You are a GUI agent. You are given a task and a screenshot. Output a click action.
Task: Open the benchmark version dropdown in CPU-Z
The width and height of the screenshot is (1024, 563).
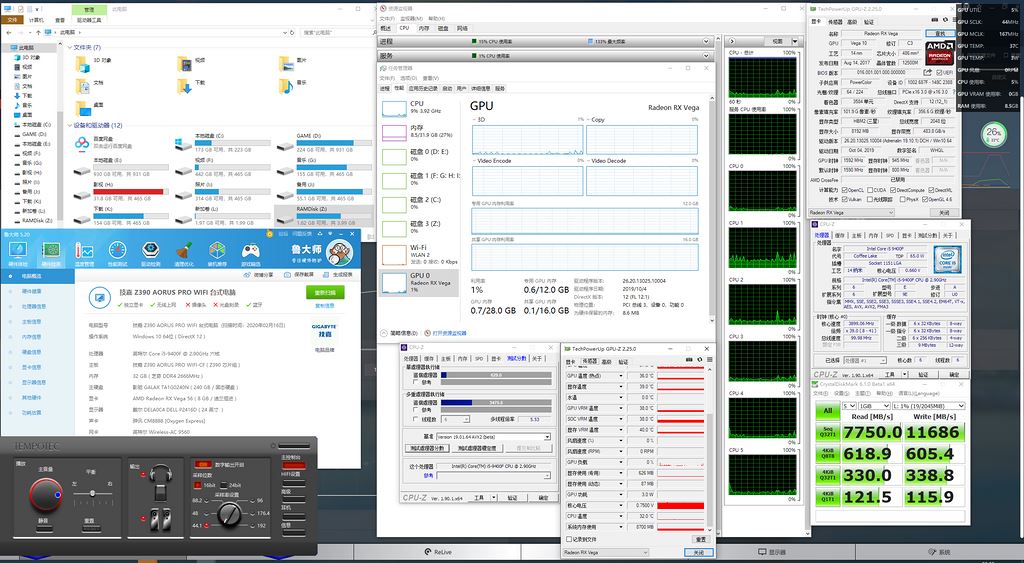click(x=494, y=436)
